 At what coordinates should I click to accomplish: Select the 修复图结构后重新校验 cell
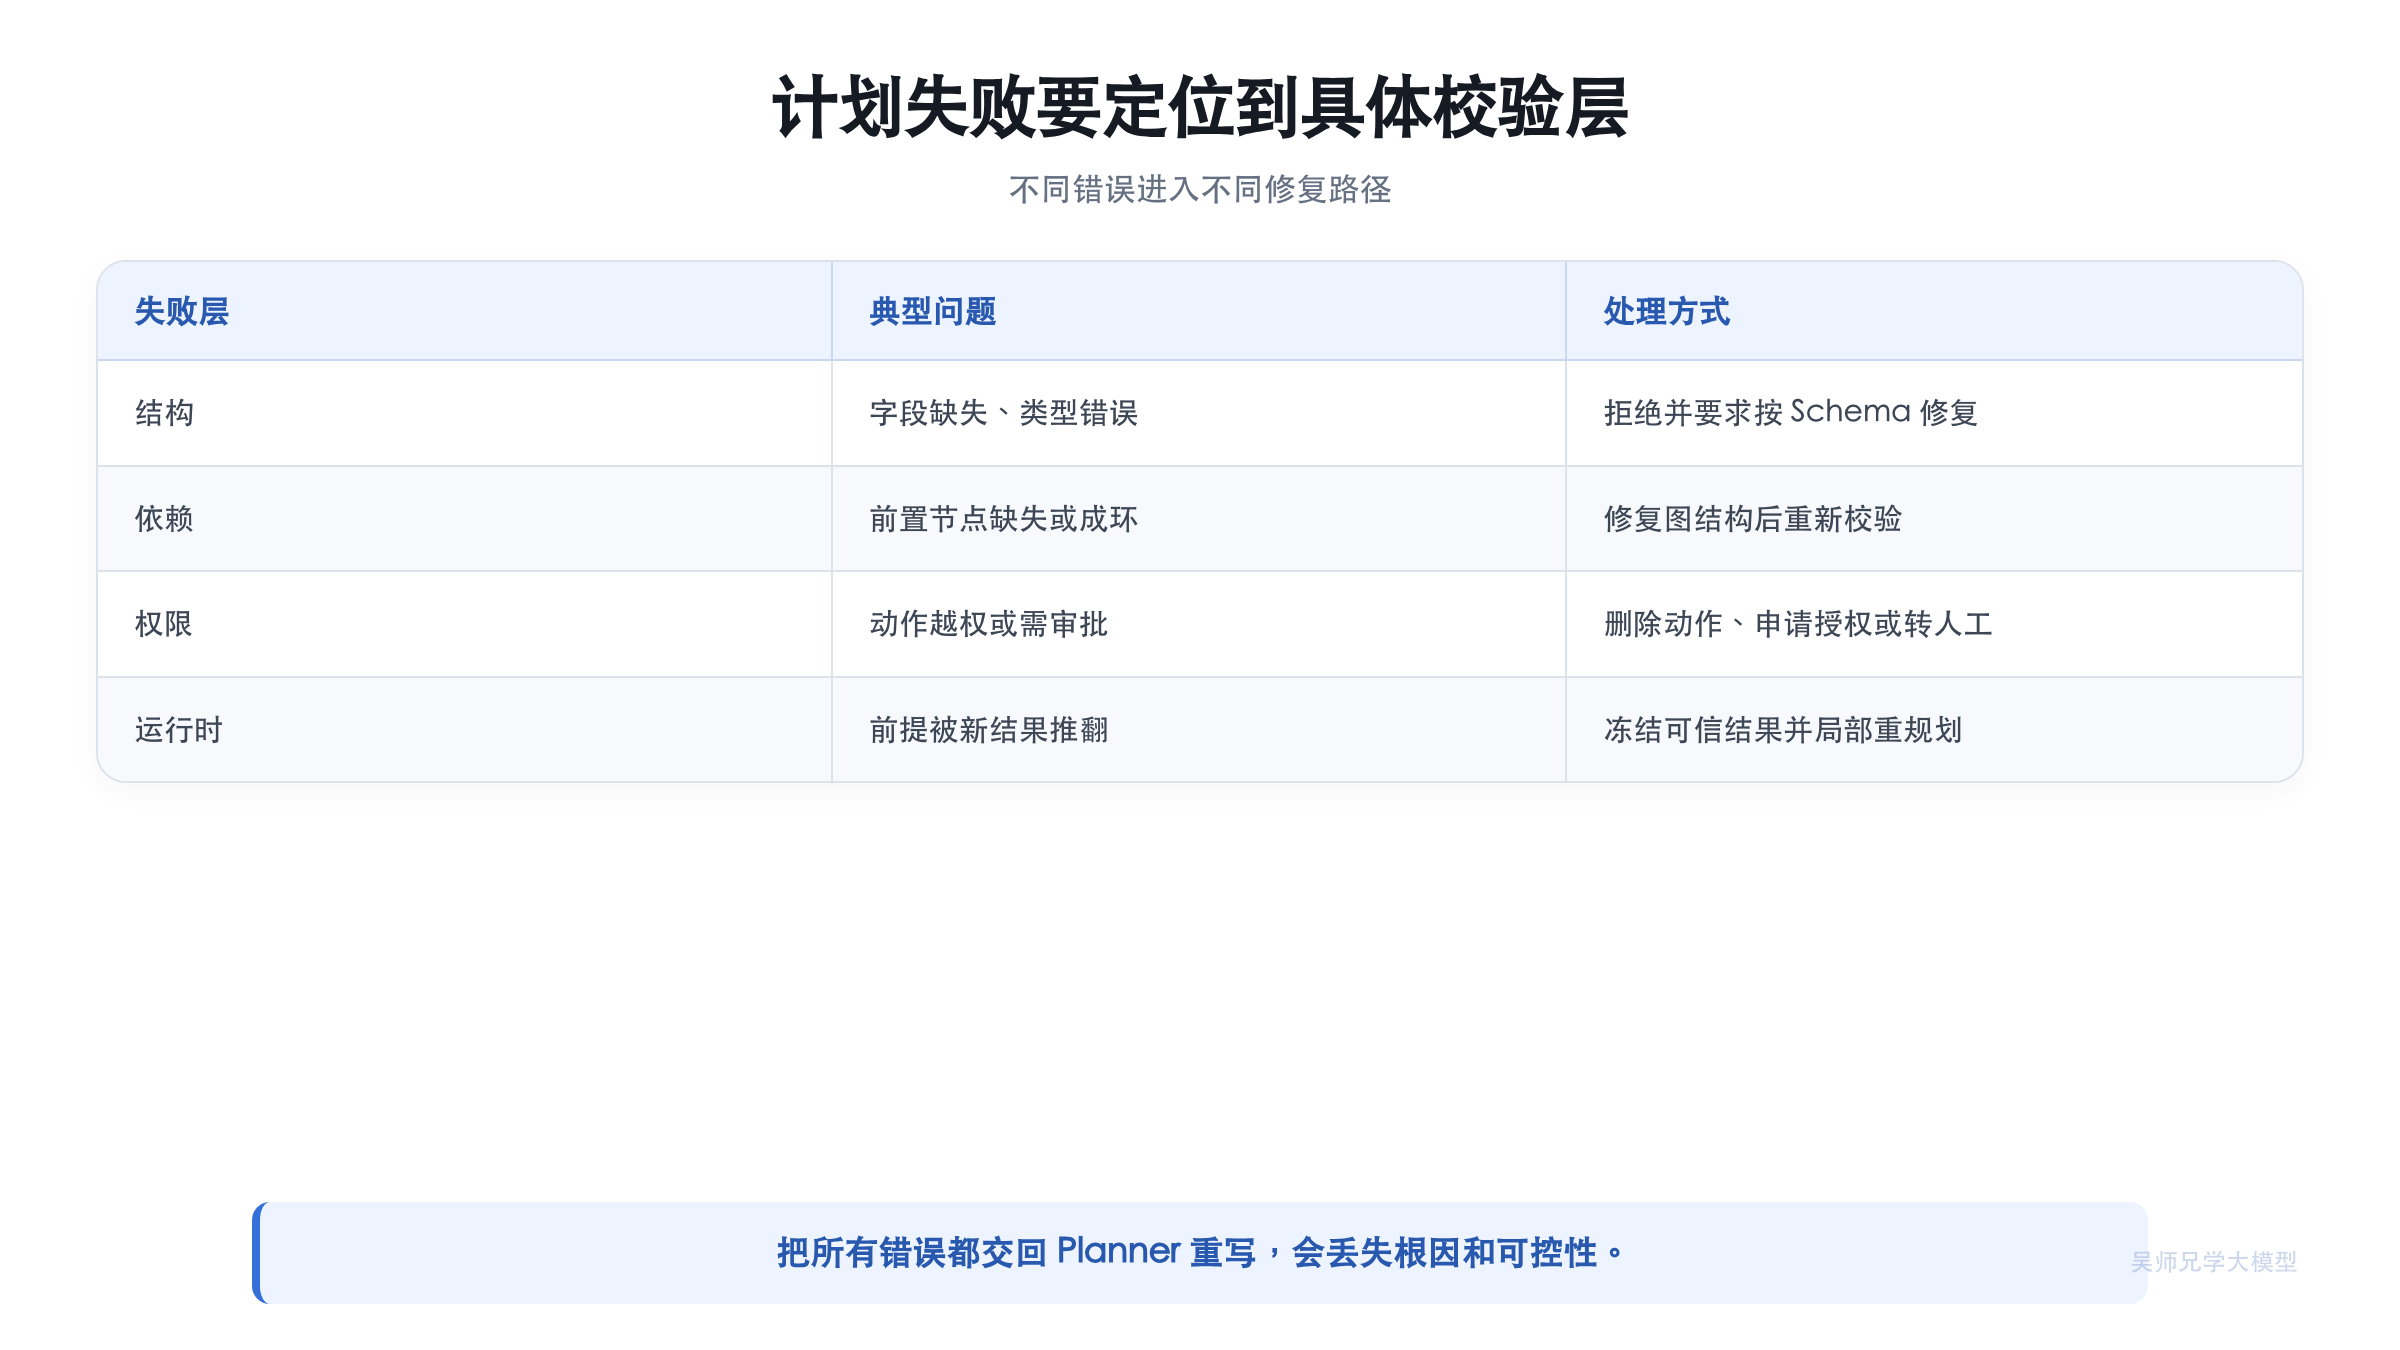click(x=1934, y=519)
